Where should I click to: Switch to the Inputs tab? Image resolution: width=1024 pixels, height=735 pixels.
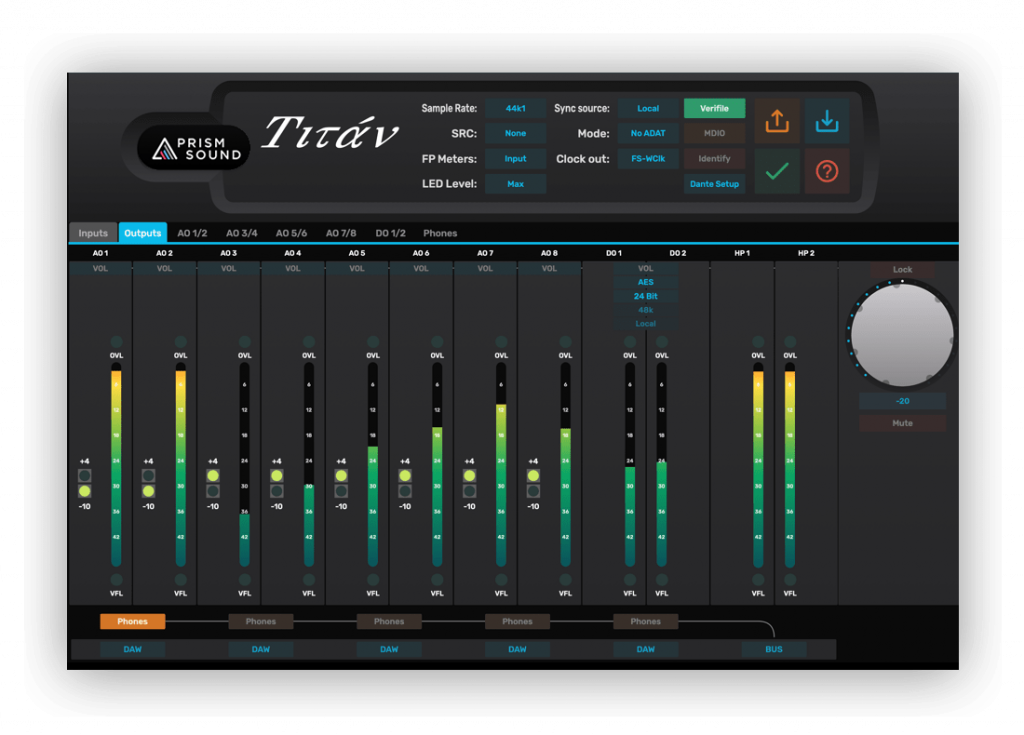92,232
